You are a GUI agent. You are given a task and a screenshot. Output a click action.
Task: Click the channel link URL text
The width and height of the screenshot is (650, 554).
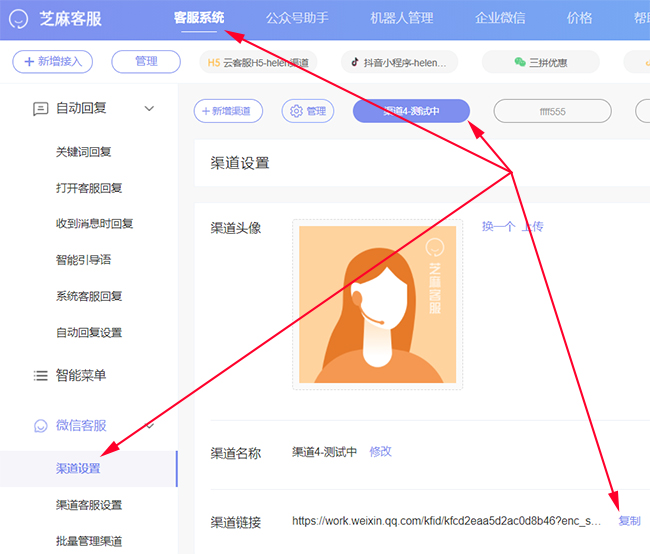[446, 521]
